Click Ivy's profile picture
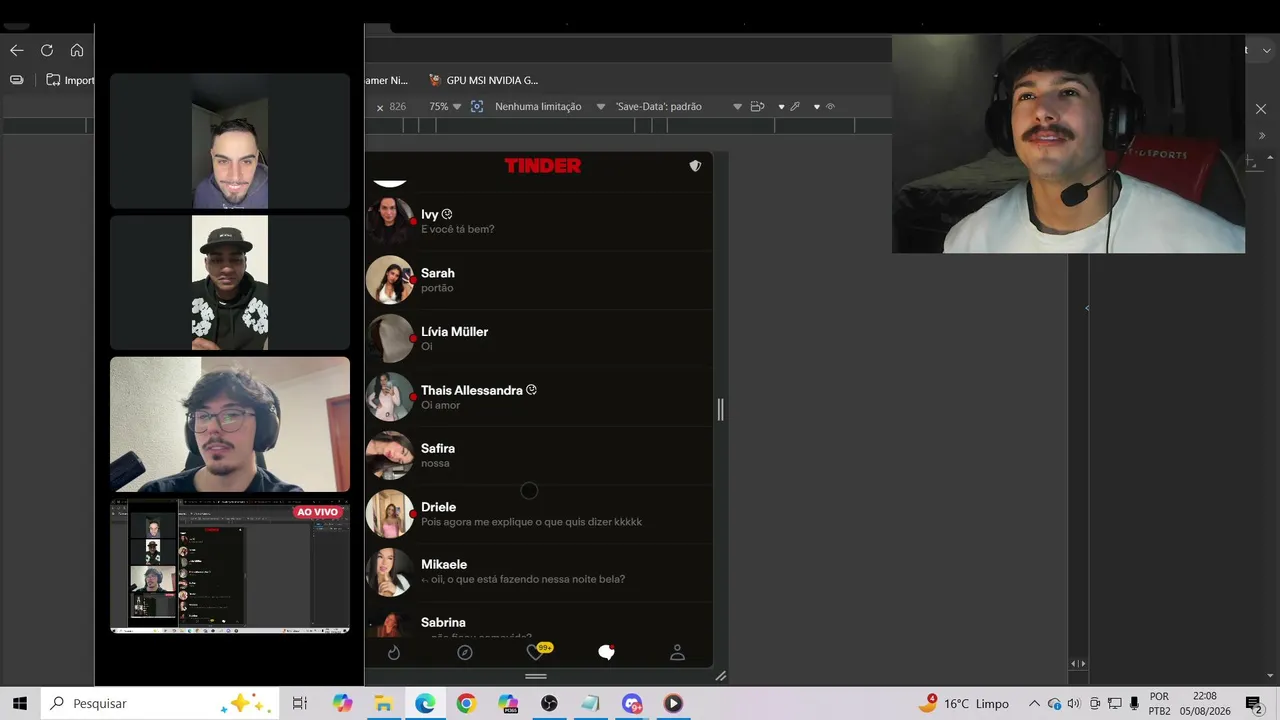The image size is (1280, 720). pyautogui.click(x=390, y=221)
